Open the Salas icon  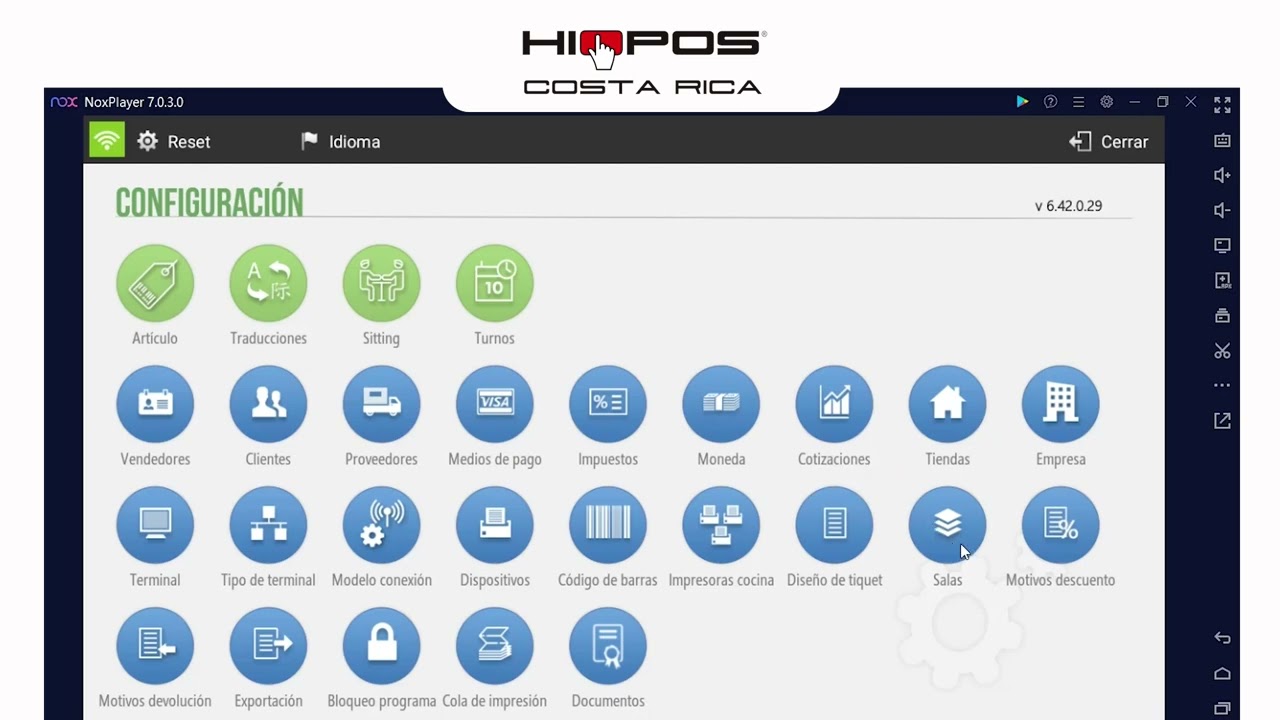click(947, 525)
